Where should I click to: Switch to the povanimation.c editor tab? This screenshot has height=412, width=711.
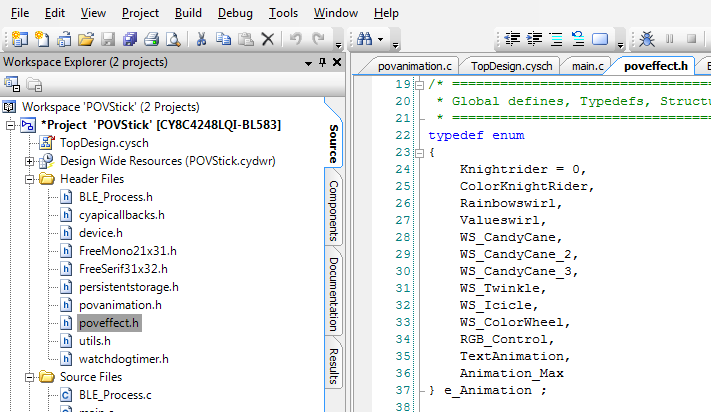pos(414,66)
